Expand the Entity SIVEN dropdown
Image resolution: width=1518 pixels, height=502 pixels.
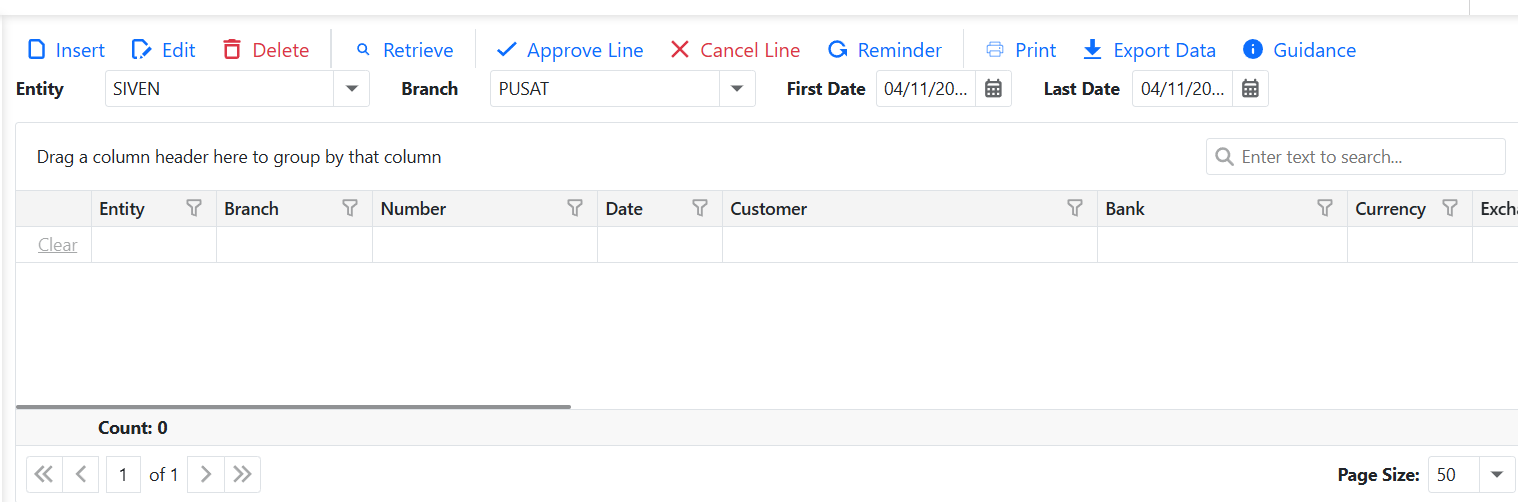coord(351,89)
